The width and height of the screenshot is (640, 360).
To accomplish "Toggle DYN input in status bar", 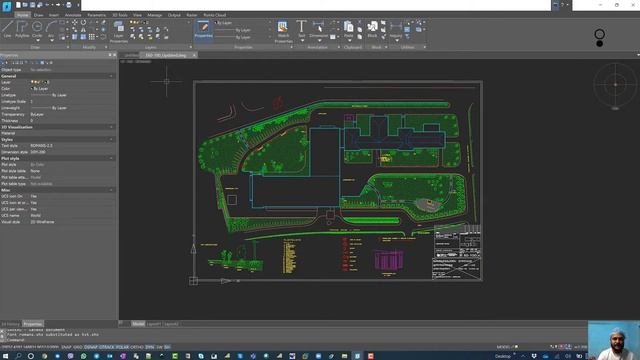I will coord(150,347).
